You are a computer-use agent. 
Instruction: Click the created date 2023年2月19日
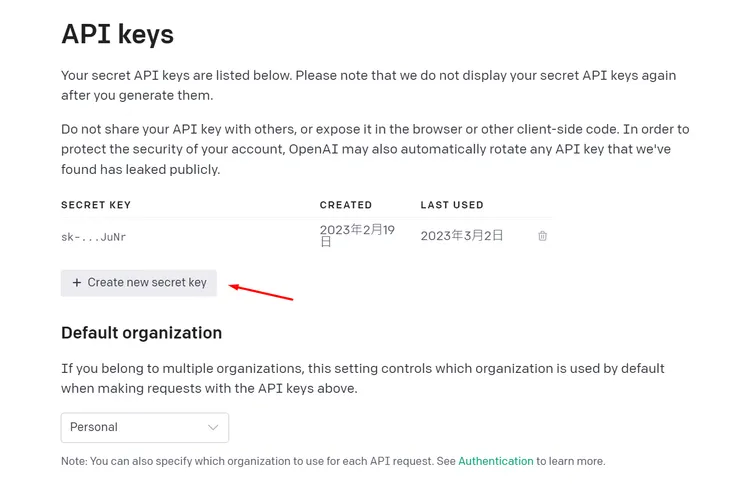pyautogui.click(x=357, y=236)
